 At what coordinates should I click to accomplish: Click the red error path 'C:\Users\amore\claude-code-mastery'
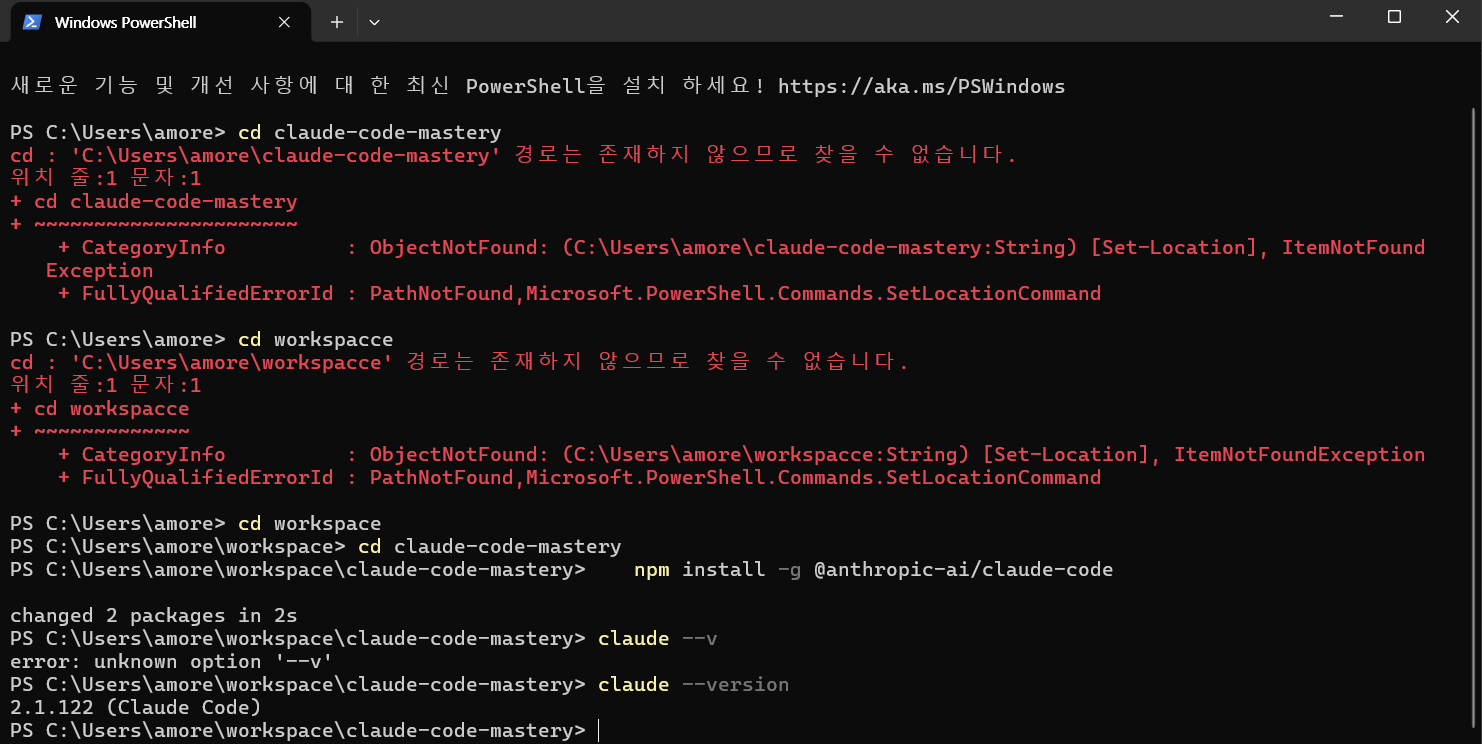[284, 155]
